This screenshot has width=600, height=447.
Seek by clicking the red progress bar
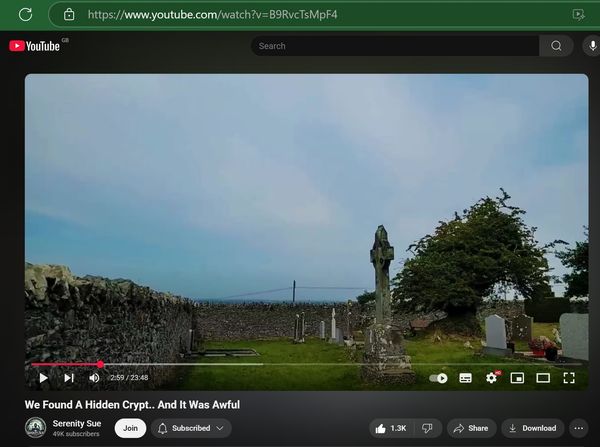pos(66,365)
